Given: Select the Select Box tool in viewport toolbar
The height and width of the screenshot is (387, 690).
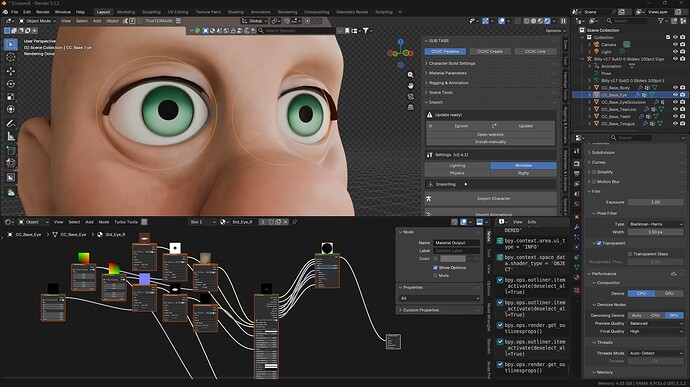Looking at the screenshot, I should [x=11, y=44].
